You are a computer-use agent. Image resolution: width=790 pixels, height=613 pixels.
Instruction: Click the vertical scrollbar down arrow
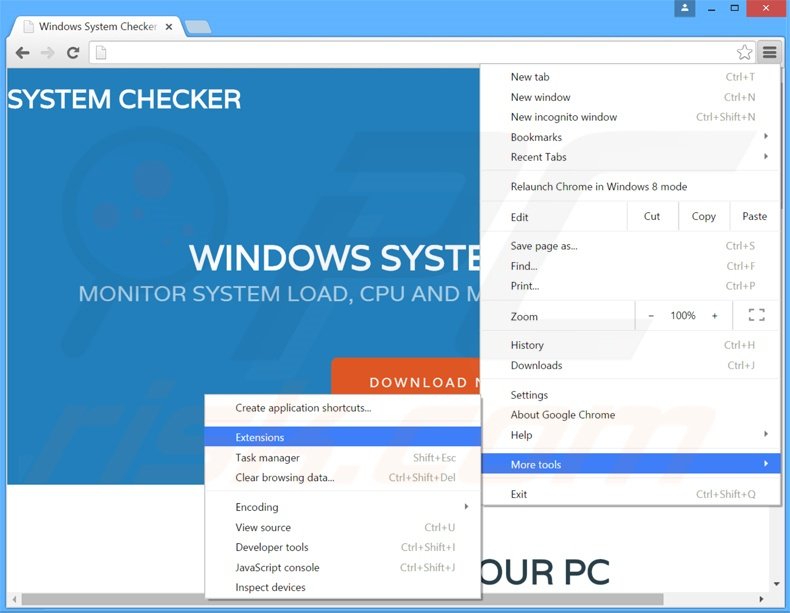point(776,584)
